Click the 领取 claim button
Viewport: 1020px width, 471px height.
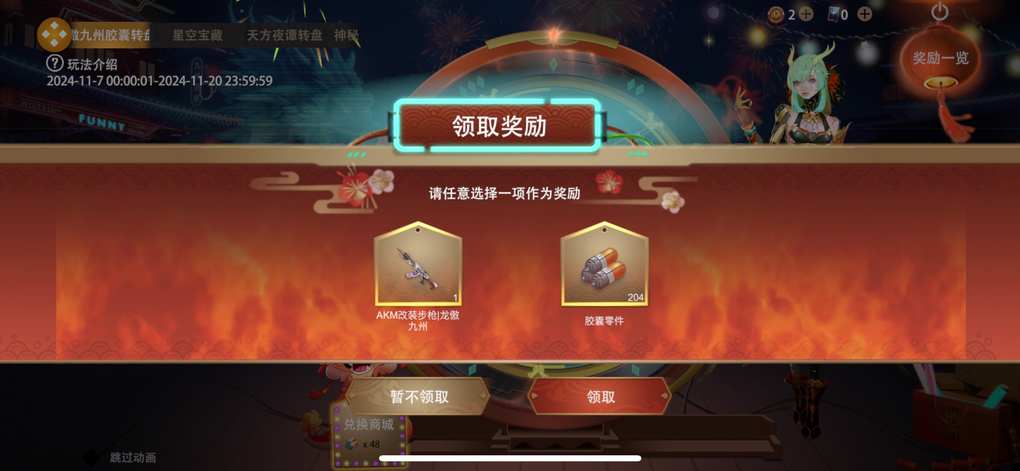pyautogui.click(x=600, y=396)
